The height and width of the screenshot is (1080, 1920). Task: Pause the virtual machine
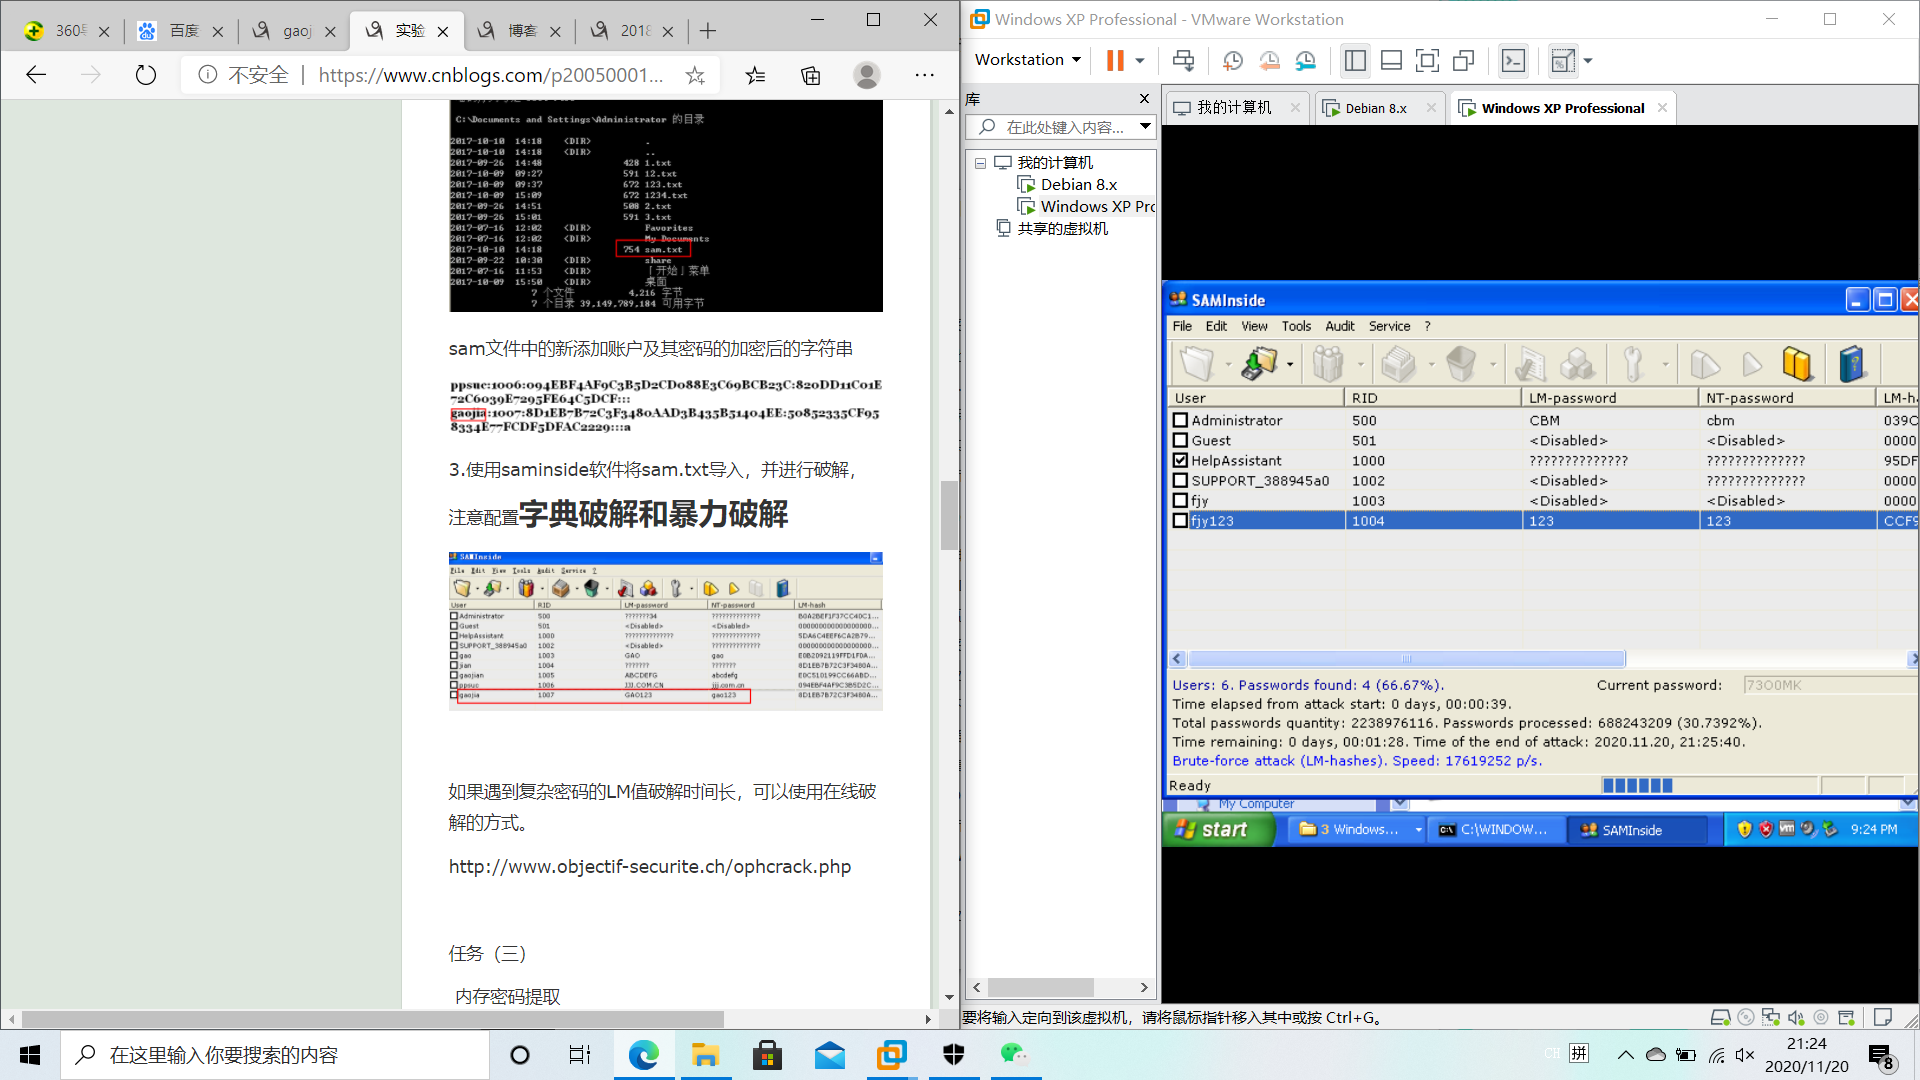coord(1115,61)
